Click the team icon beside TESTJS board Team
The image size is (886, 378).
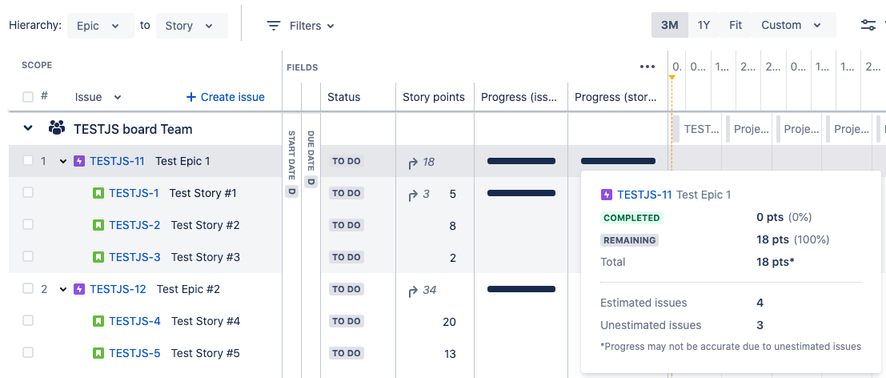[x=57, y=128]
